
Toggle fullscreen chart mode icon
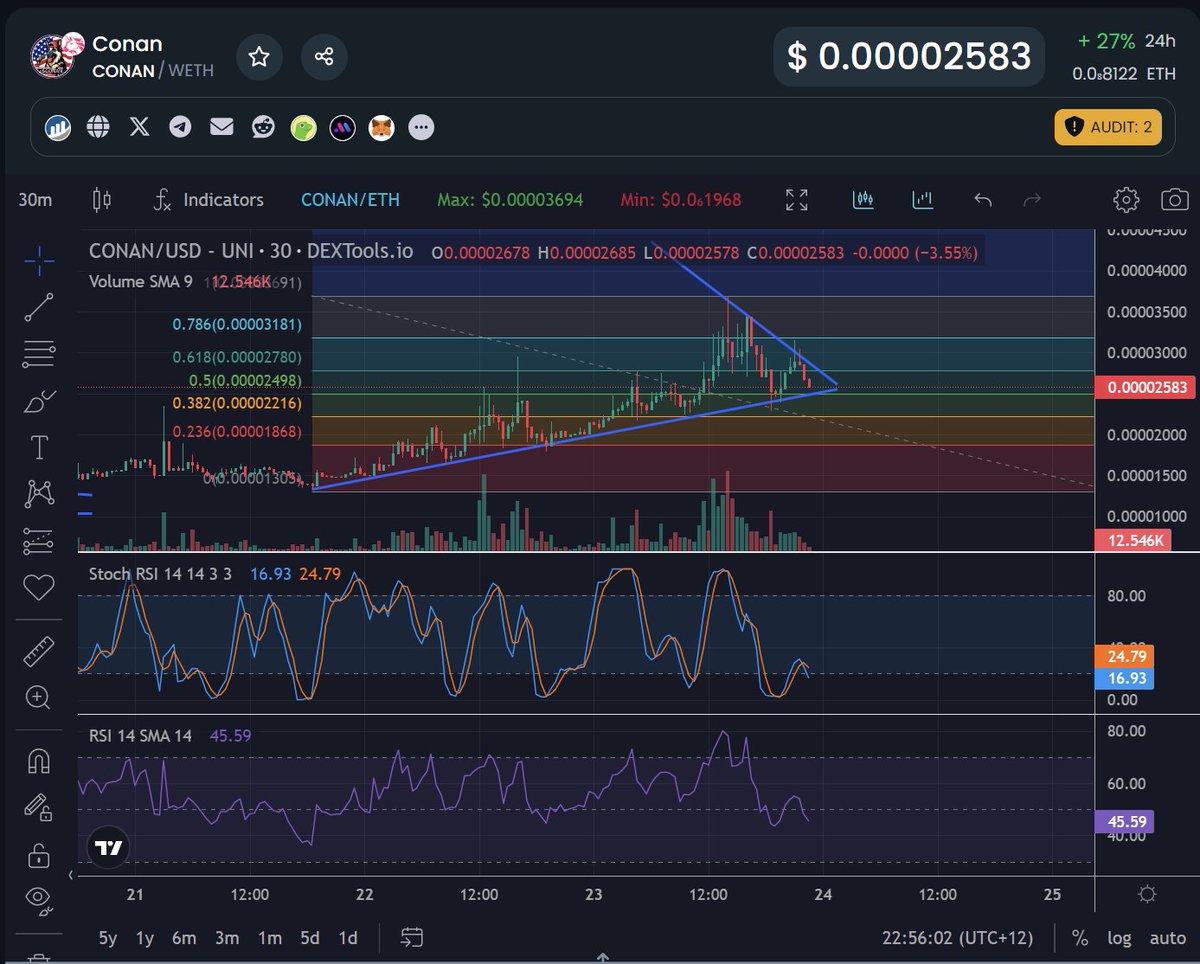797,200
